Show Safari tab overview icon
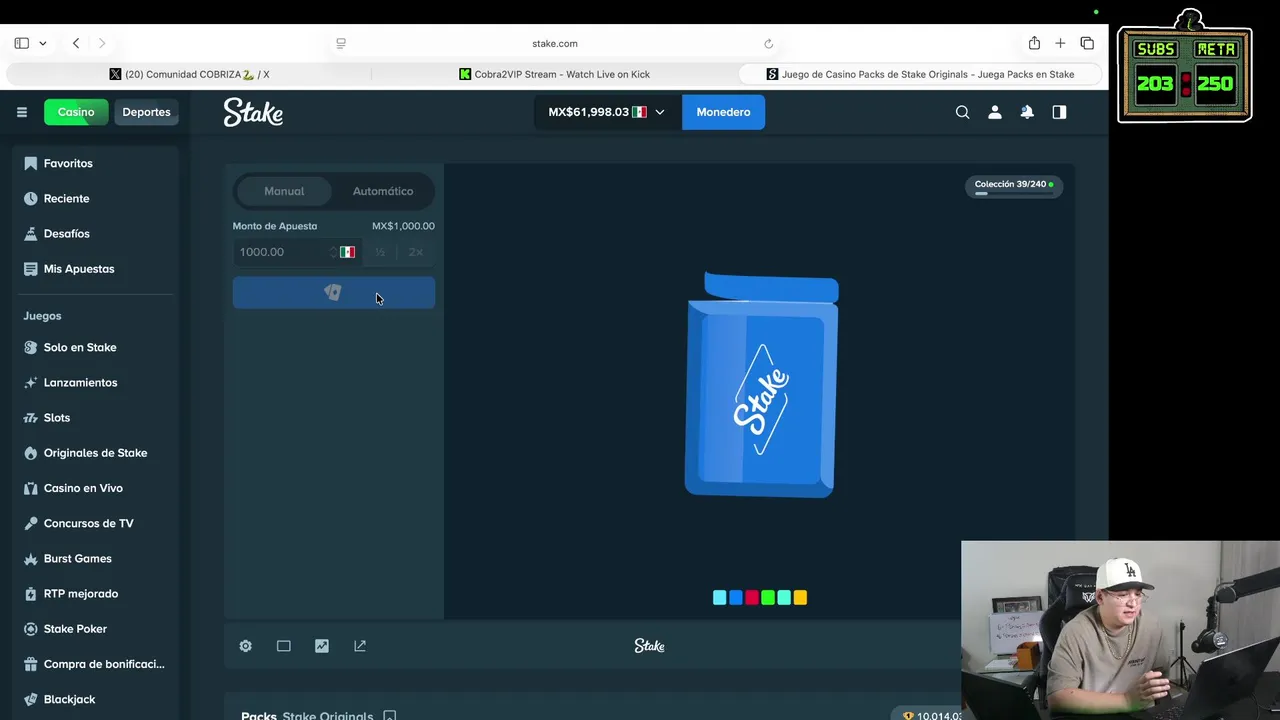The height and width of the screenshot is (720, 1280). (1087, 43)
